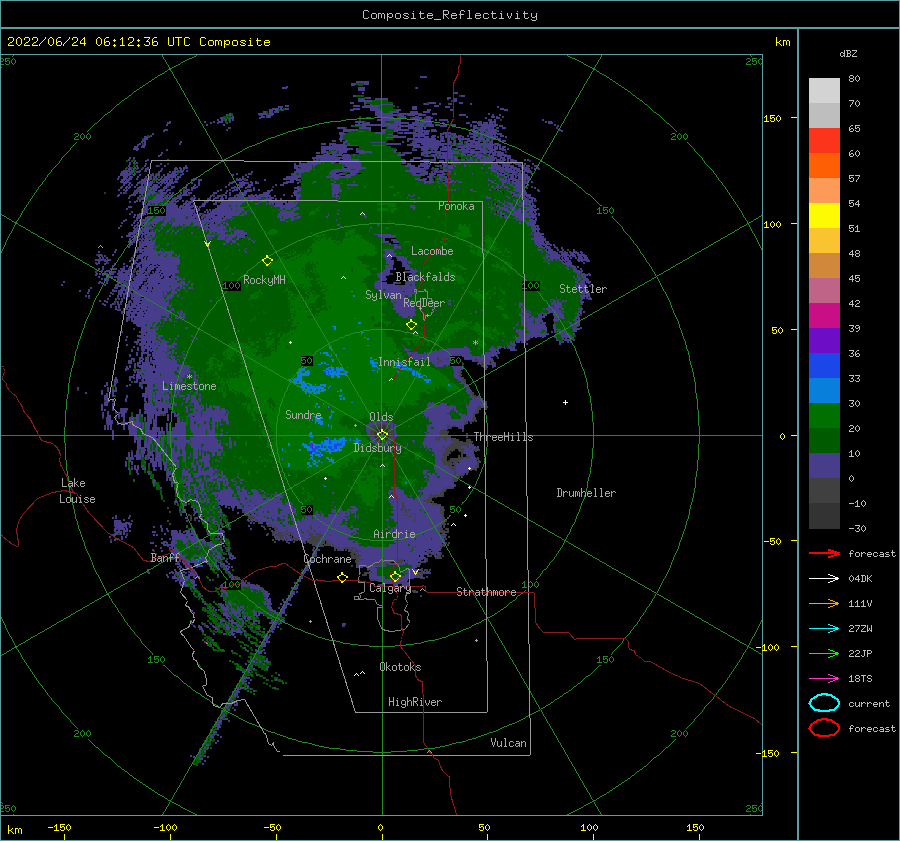This screenshot has width=900, height=841.
Task: Click the Innisfail town label
Action: [x=404, y=362]
